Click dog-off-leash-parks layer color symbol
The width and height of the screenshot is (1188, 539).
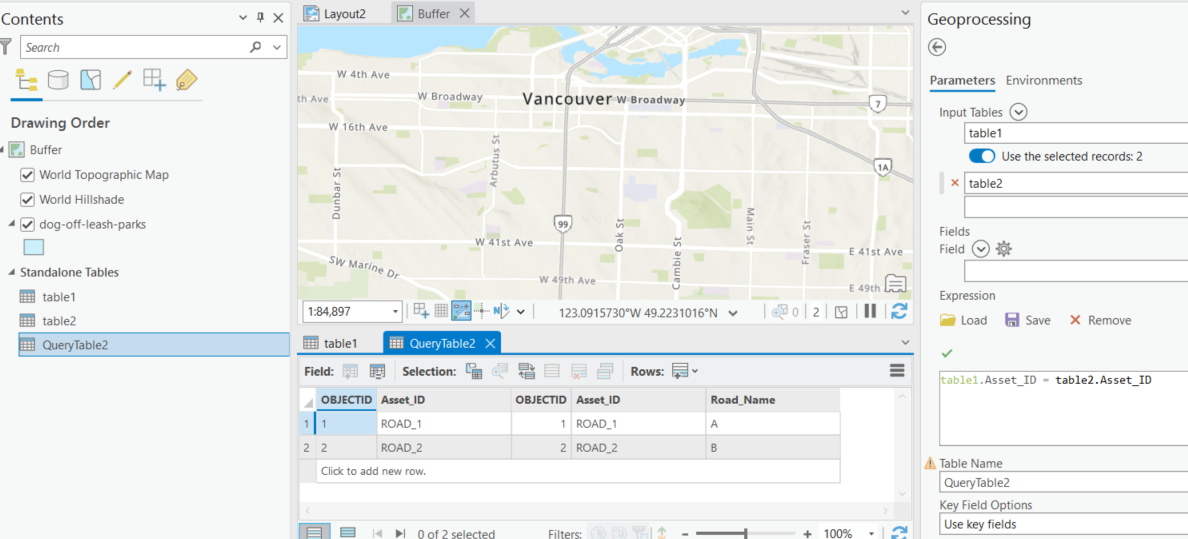34,247
